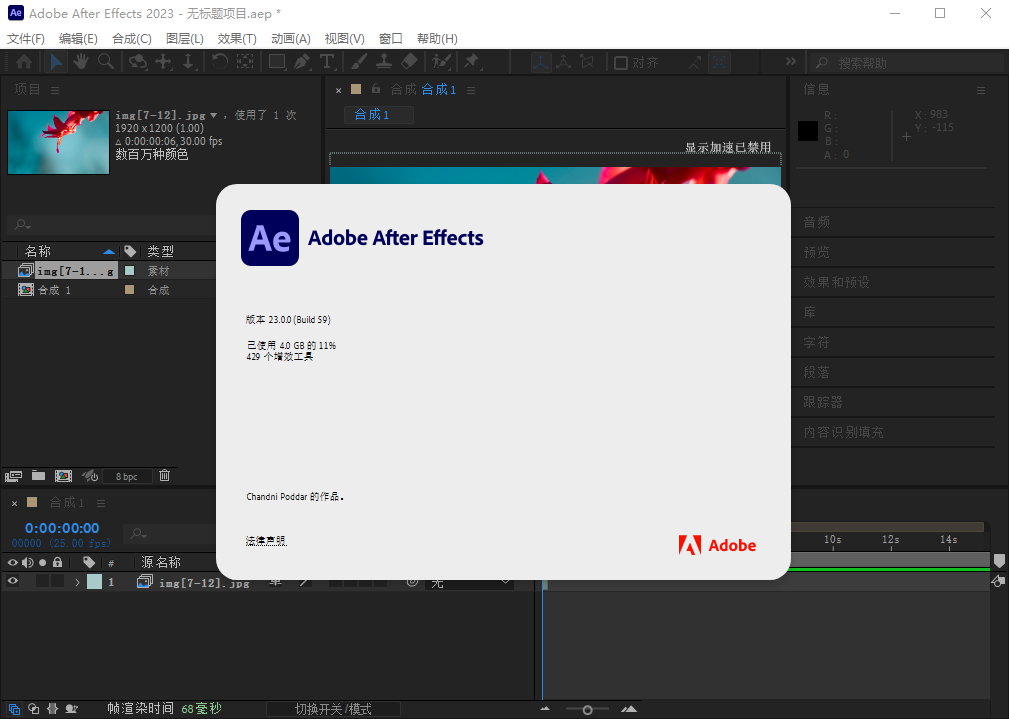This screenshot has width=1009, height=719.
Task: Open the 合成(C) menu
Action: click(131, 39)
